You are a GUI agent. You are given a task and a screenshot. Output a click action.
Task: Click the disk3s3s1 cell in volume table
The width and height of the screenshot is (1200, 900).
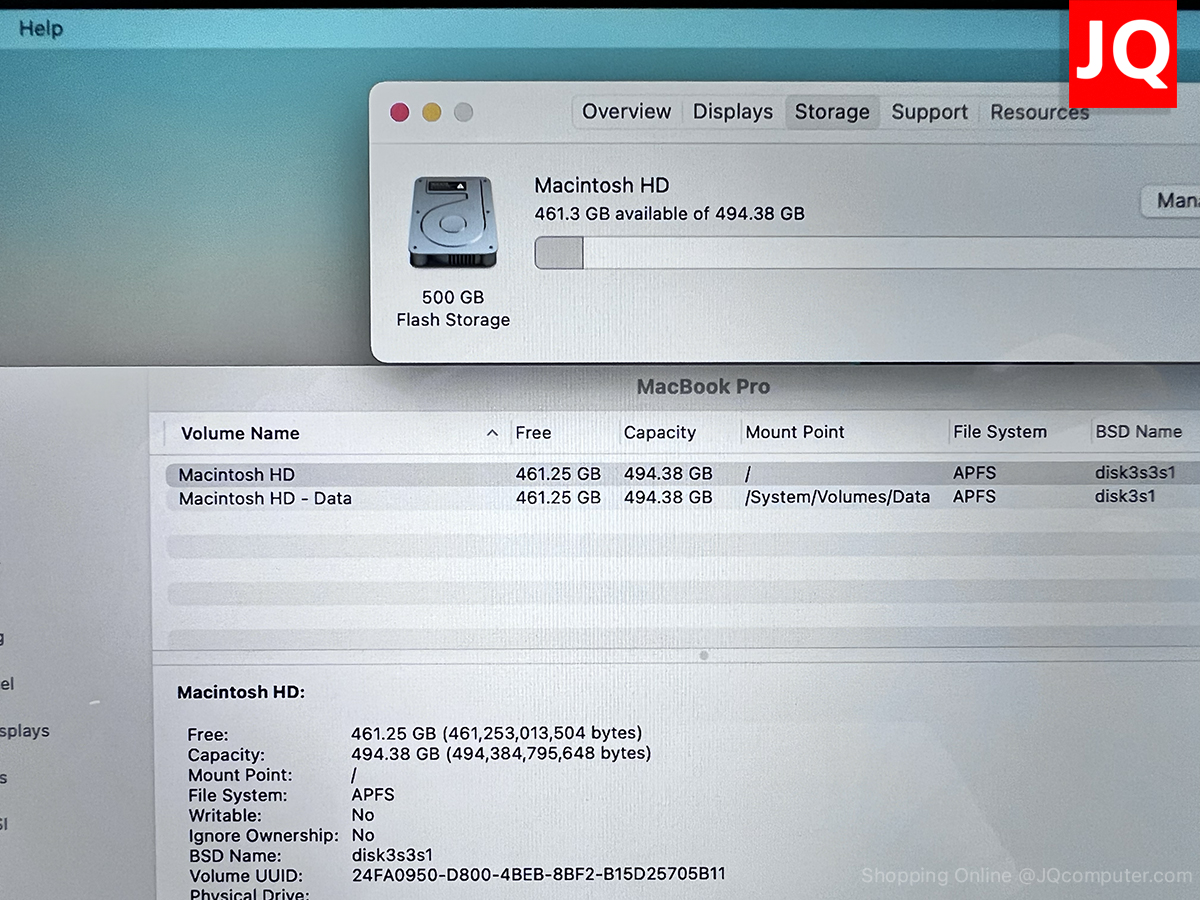click(x=1135, y=473)
